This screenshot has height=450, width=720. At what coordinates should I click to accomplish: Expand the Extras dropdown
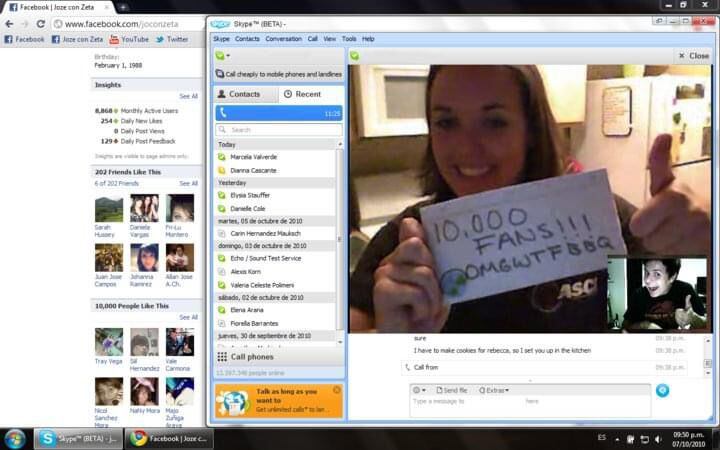(x=493, y=390)
